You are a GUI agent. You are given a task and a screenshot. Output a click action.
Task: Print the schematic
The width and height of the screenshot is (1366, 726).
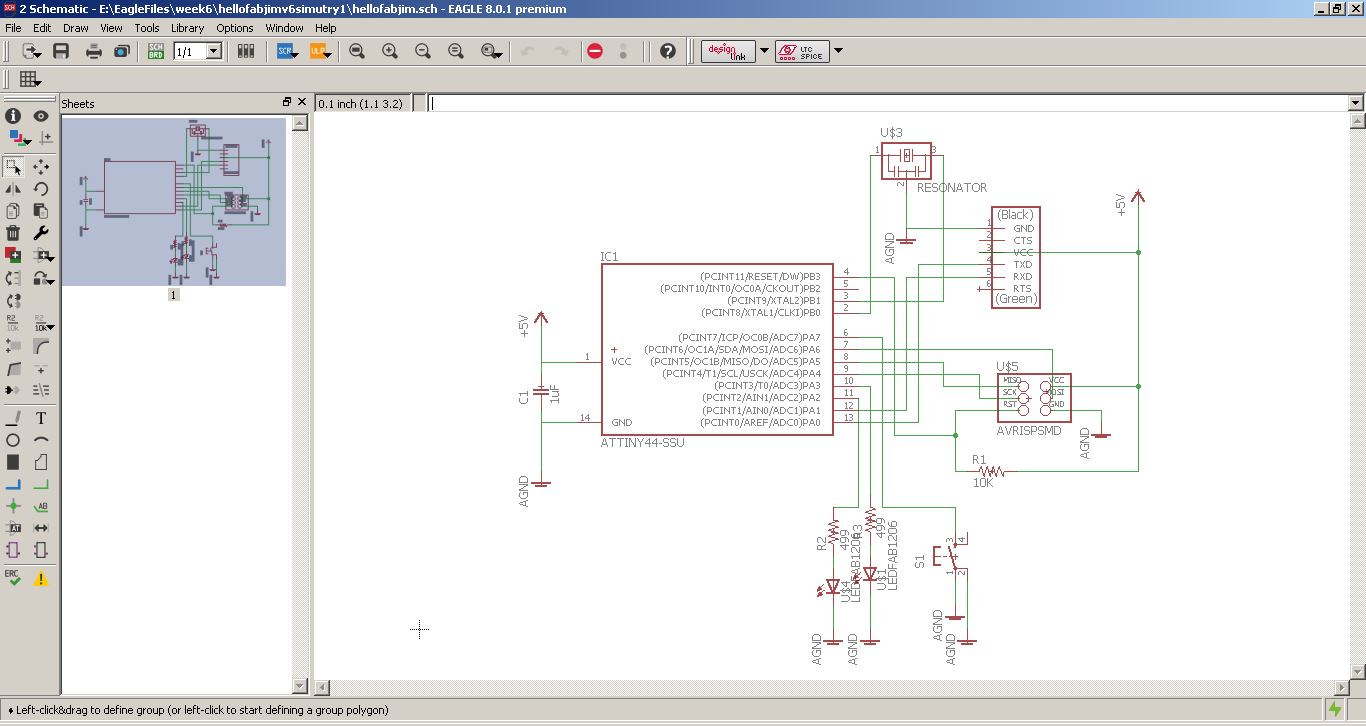[x=94, y=51]
